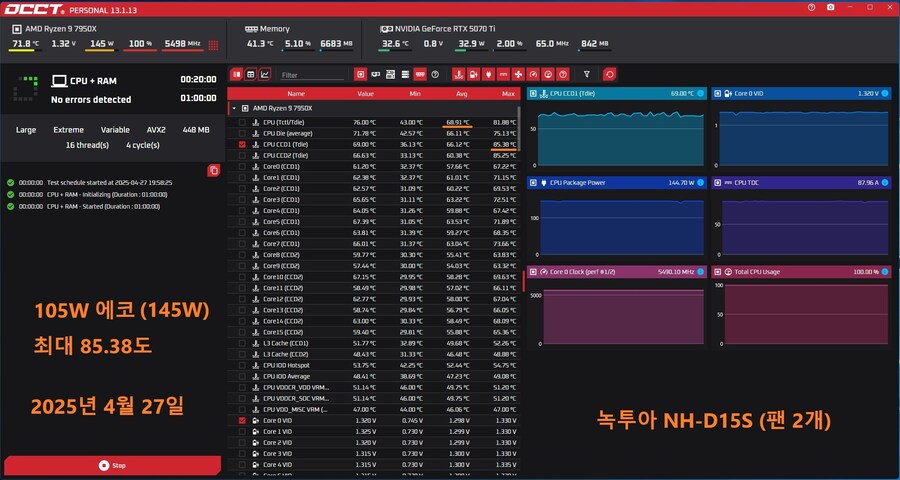Viewport: 900px width, 480px height.
Task: Take a screenshot with camera icon
Action: coord(831,7)
